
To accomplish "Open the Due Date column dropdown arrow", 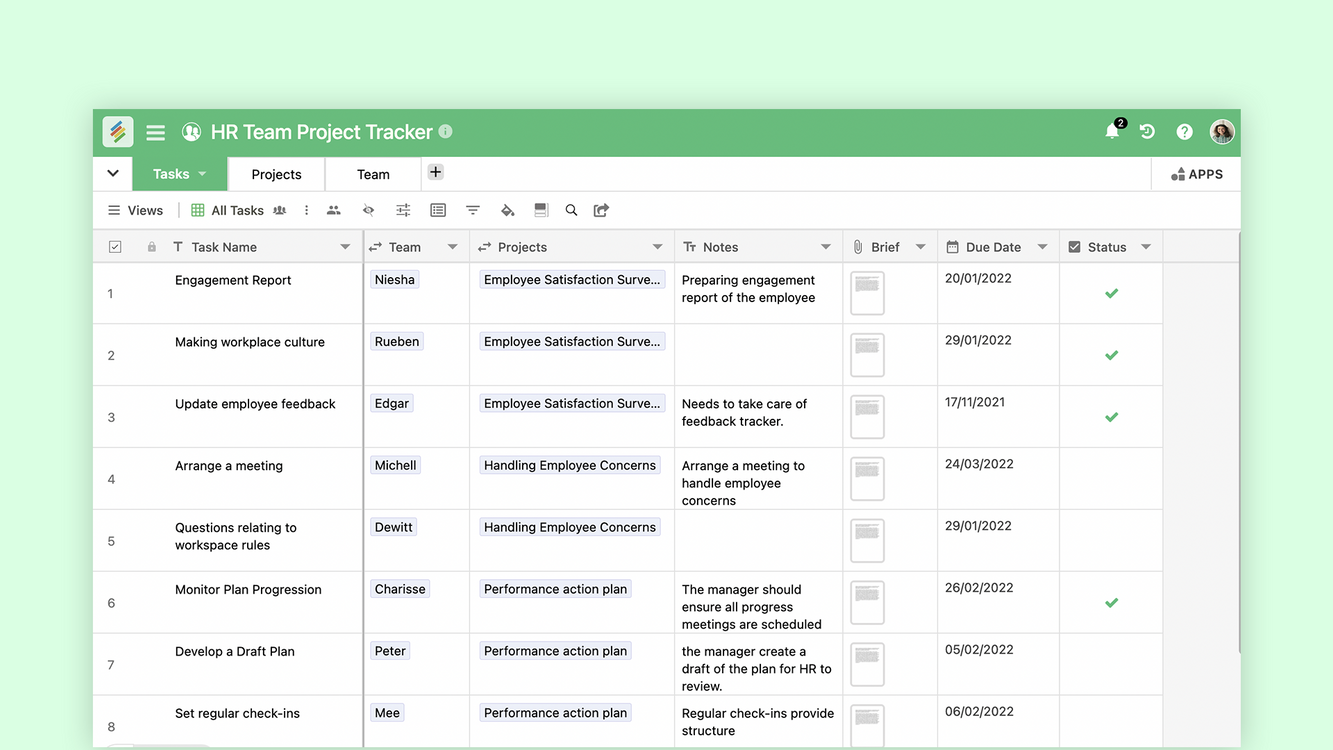I will coord(1042,247).
